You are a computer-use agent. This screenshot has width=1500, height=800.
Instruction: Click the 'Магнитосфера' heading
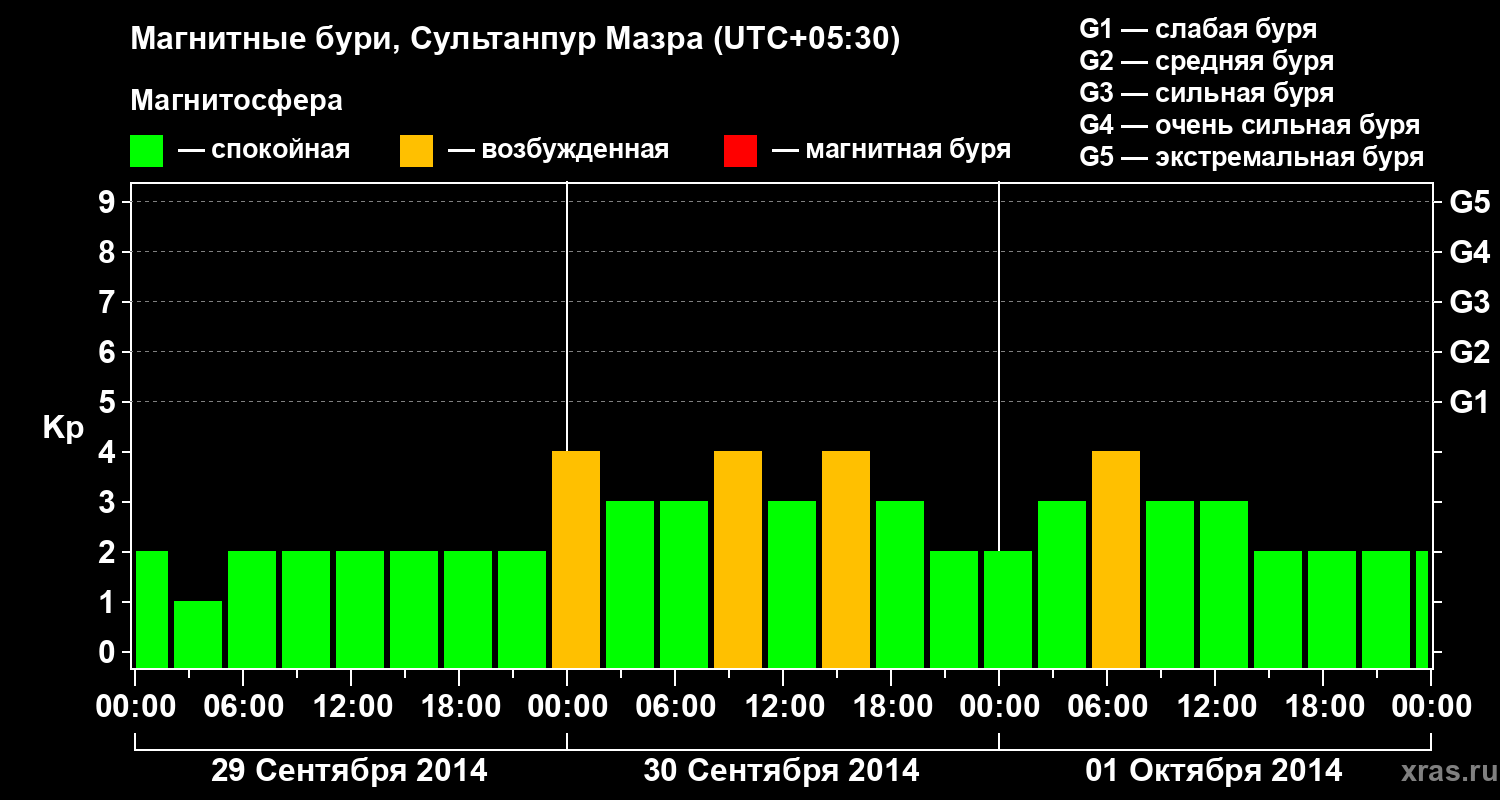pyautogui.click(x=237, y=101)
